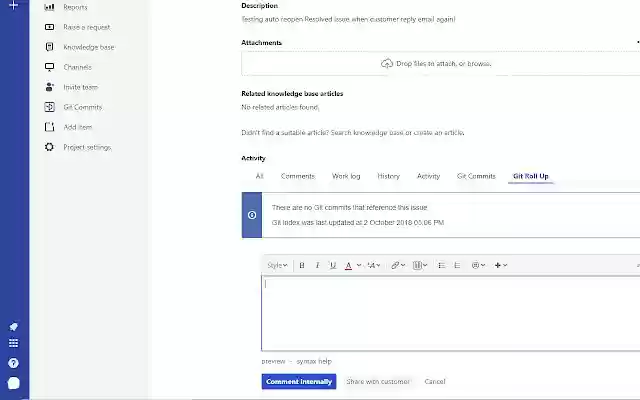Open the insert more plus dropdown
The image size is (640, 400).
coord(501,265)
